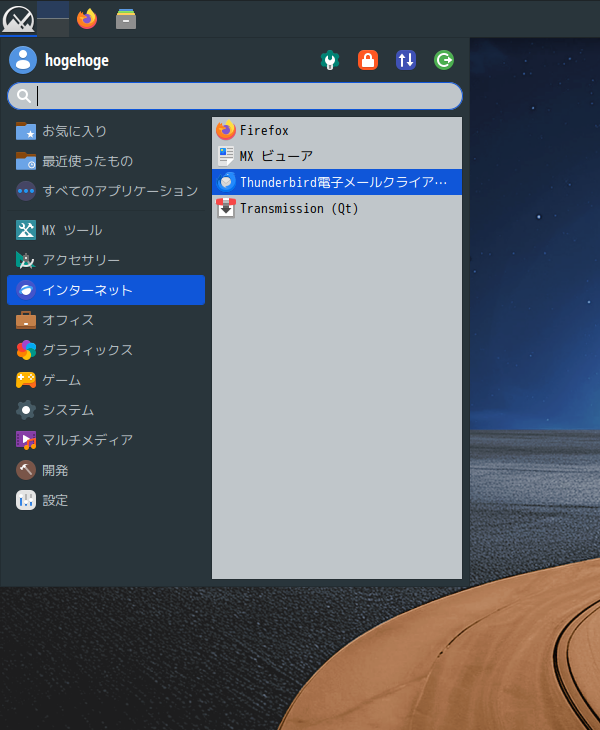
Task: Click the magnifier icon in search box
Action: click(24, 96)
